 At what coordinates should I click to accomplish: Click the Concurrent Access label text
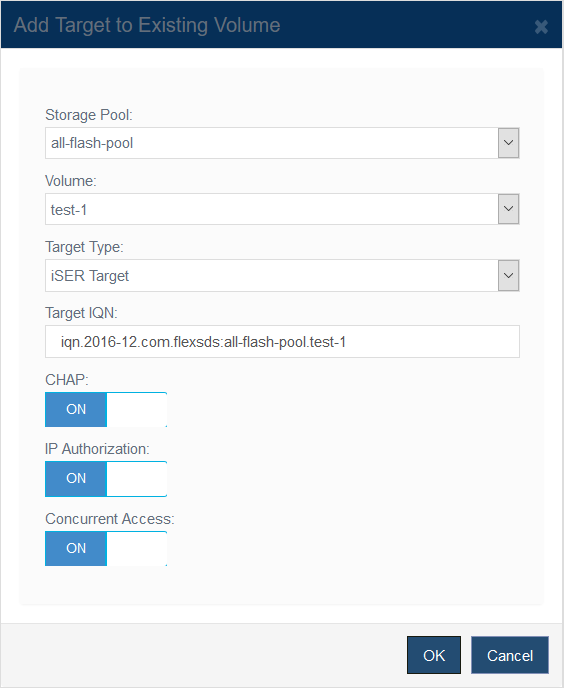pos(110,519)
